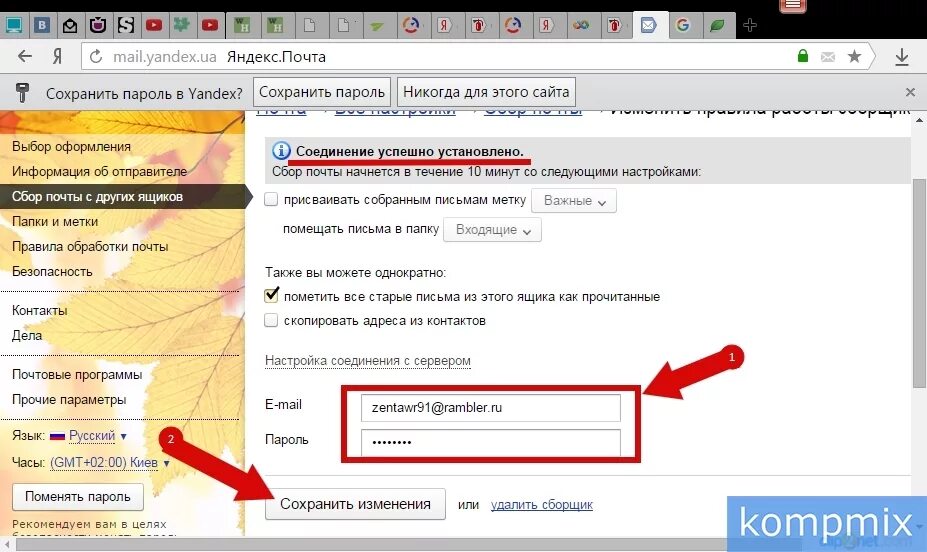Switch to the monitor icon tab
This screenshot has height=552, width=927.
[x=14, y=25]
